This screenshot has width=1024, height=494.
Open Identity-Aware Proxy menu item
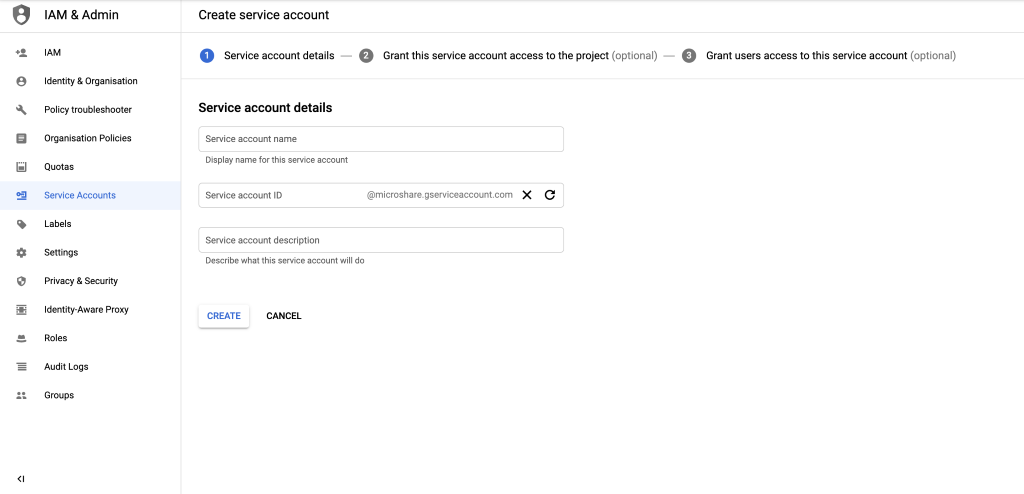[x=86, y=310]
